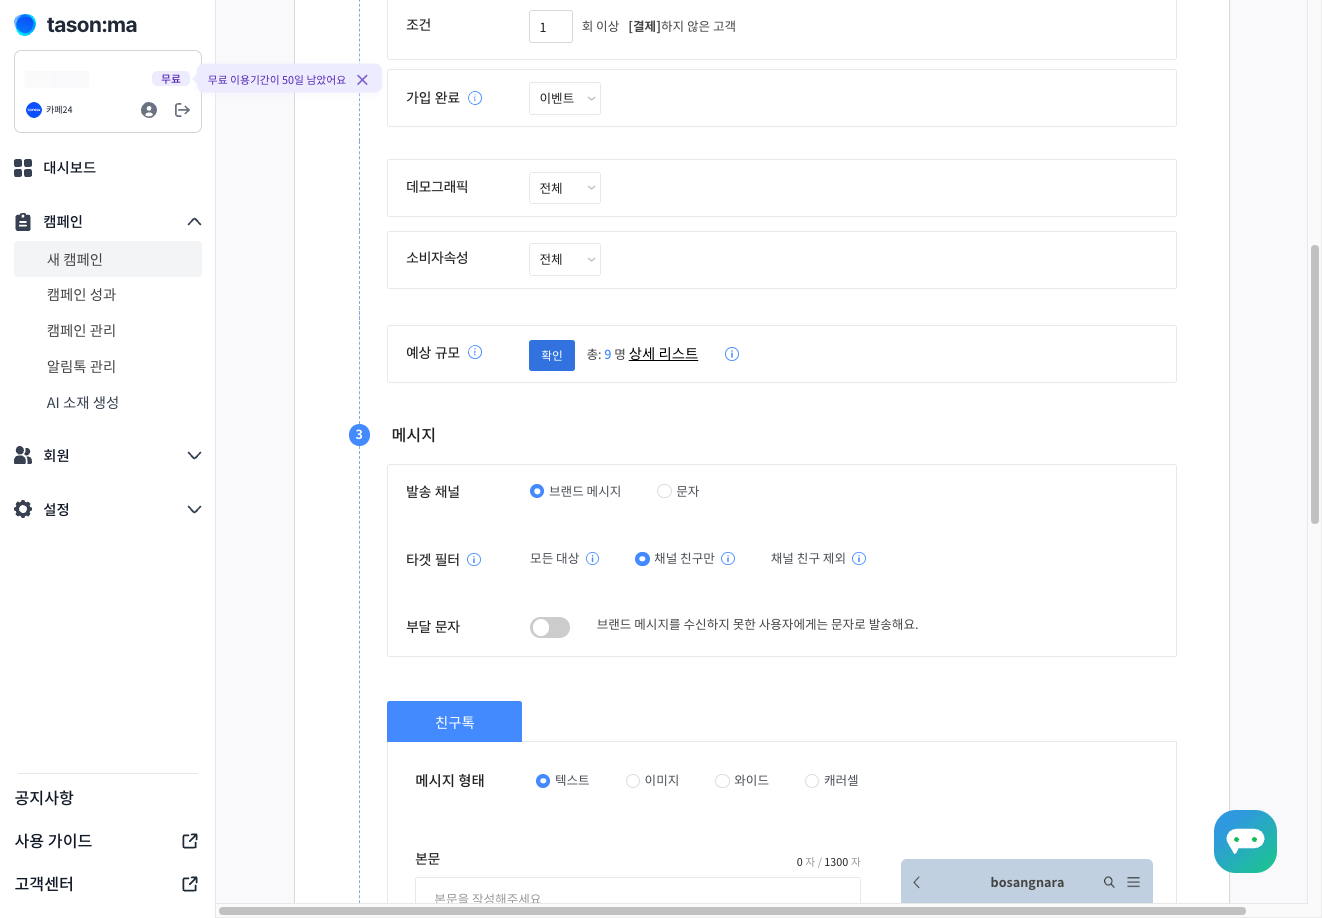This screenshot has height=918, width=1322.
Task: Click search icon in bosangnara preview
Action: point(1109,882)
